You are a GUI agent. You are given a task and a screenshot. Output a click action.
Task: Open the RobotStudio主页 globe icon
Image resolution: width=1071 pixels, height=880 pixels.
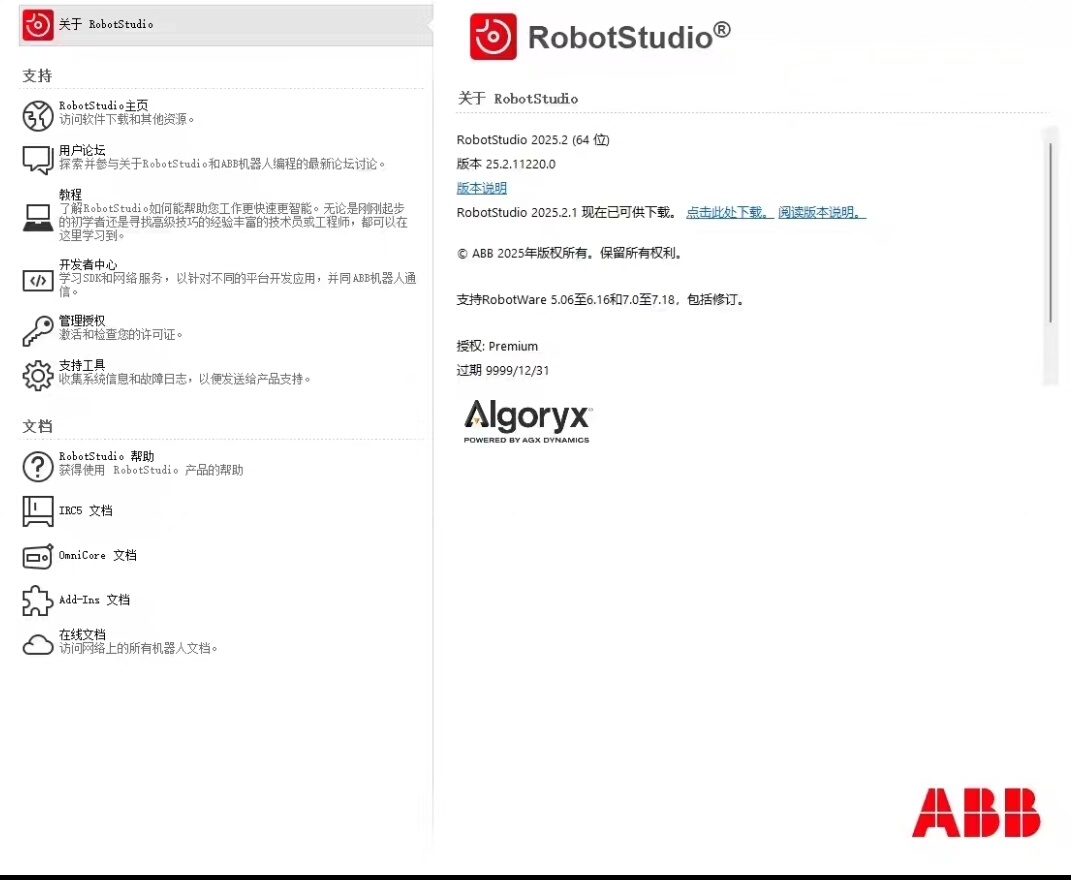click(x=38, y=115)
